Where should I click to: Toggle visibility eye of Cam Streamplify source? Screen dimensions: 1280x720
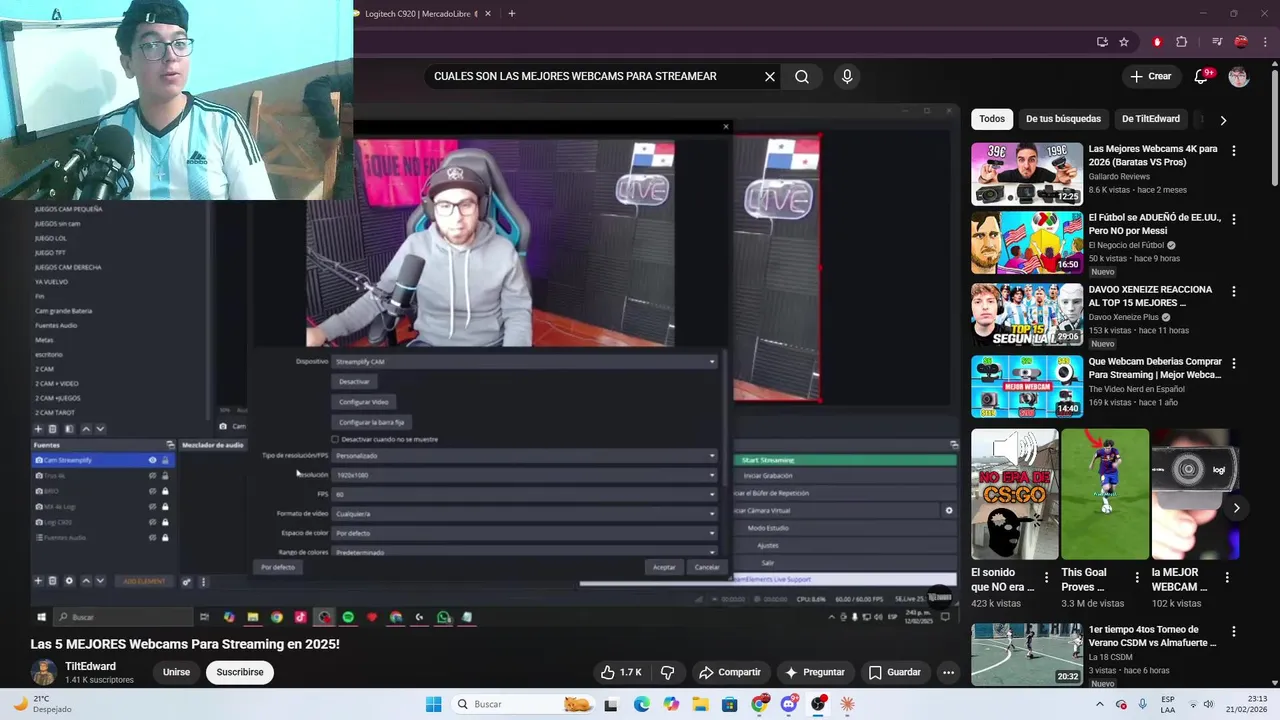(152, 460)
